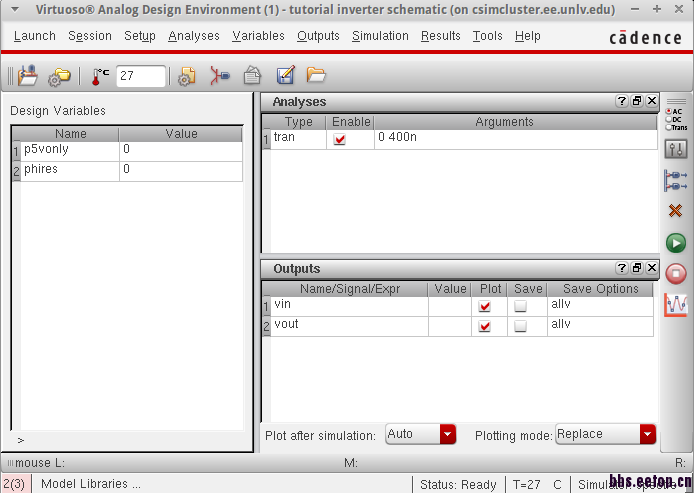The image size is (694, 493).
Task: Click the plot waveform outputs icon
Action: (x=676, y=305)
